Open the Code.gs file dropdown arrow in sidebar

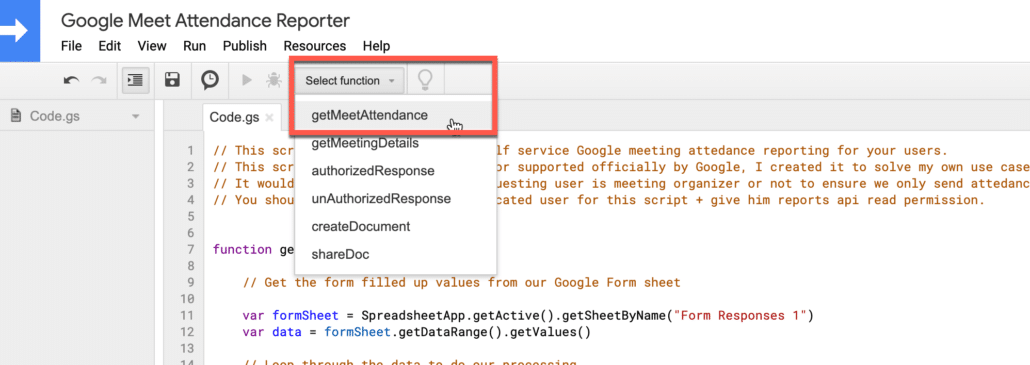click(136, 117)
